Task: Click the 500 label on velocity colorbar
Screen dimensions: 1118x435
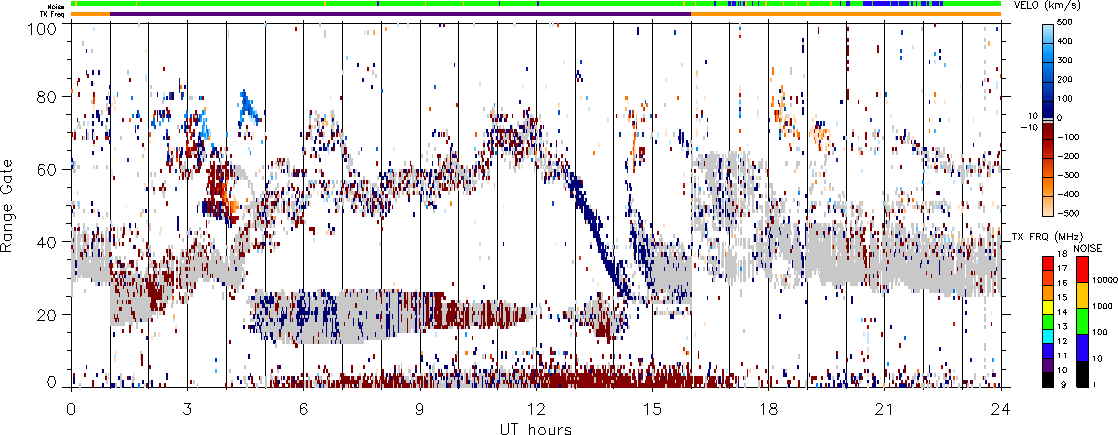Action: (1063, 22)
